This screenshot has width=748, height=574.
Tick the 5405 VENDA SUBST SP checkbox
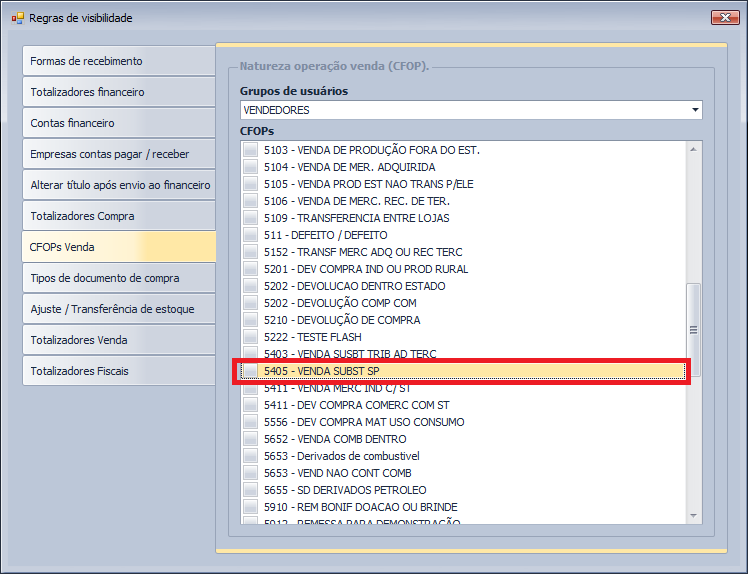(250, 371)
